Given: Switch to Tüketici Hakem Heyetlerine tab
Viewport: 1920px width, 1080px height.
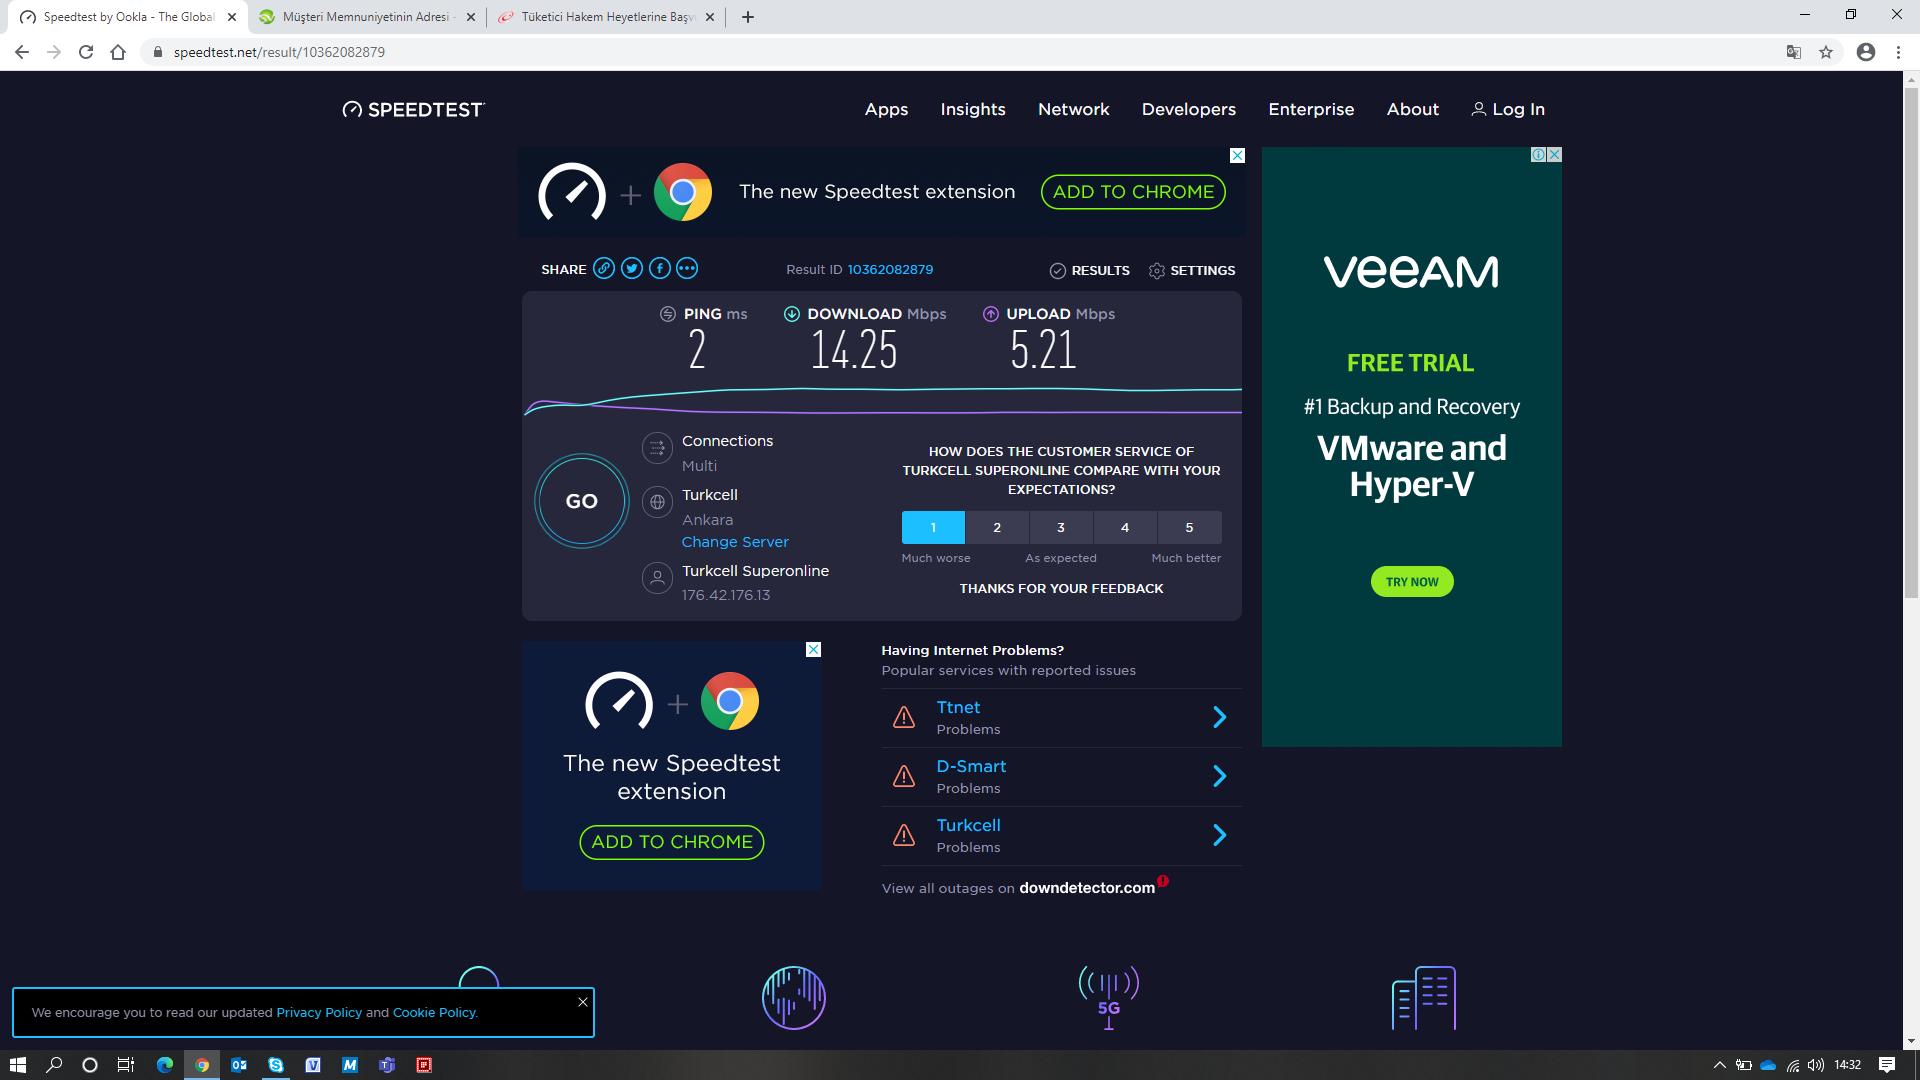Looking at the screenshot, I should point(606,17).
